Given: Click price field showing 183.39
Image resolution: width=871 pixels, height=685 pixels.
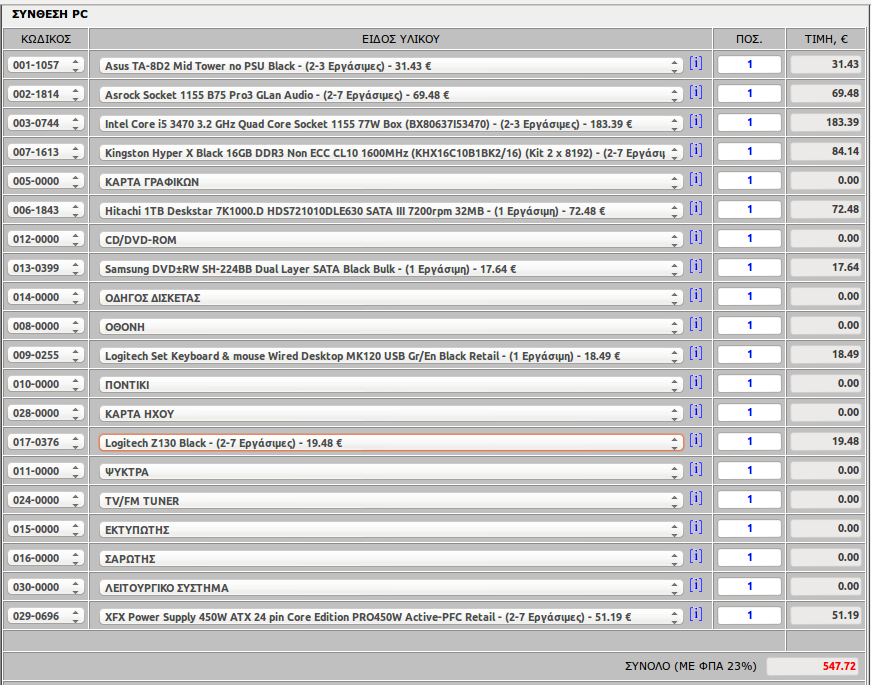Looking at the screenshot, I should click(x=826, y=122).
